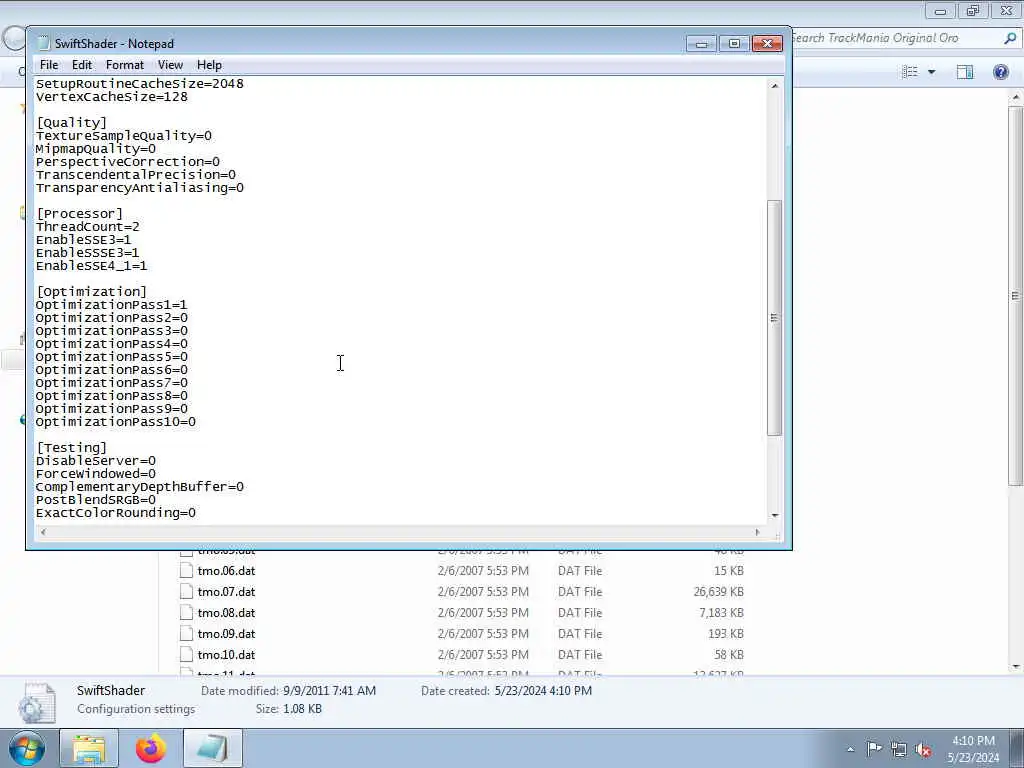Click the PerspectiveCorrection=0 line
Viewport: 1024px width, 768px height.
[x=127, y=162]
